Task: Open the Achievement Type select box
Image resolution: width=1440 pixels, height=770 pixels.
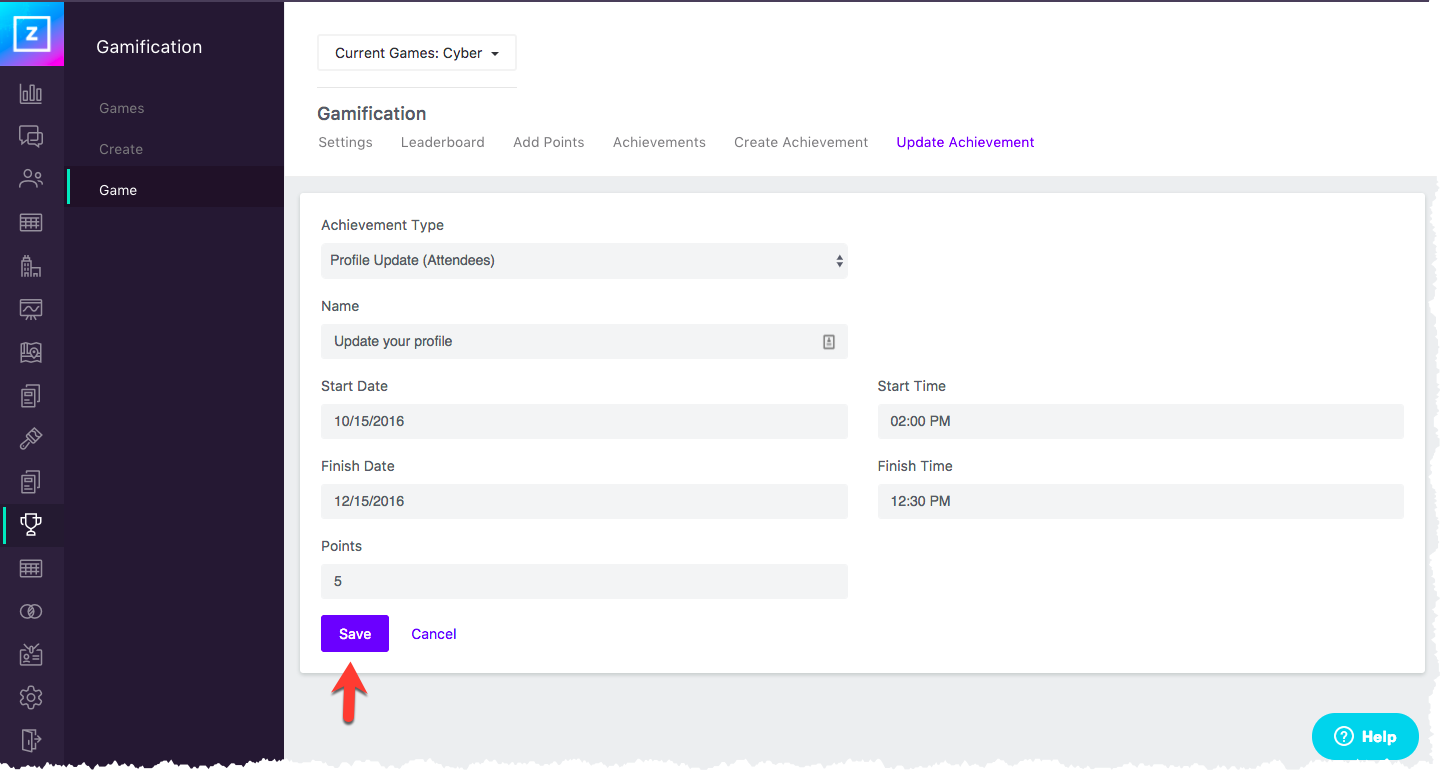Action: coord(584,261)
